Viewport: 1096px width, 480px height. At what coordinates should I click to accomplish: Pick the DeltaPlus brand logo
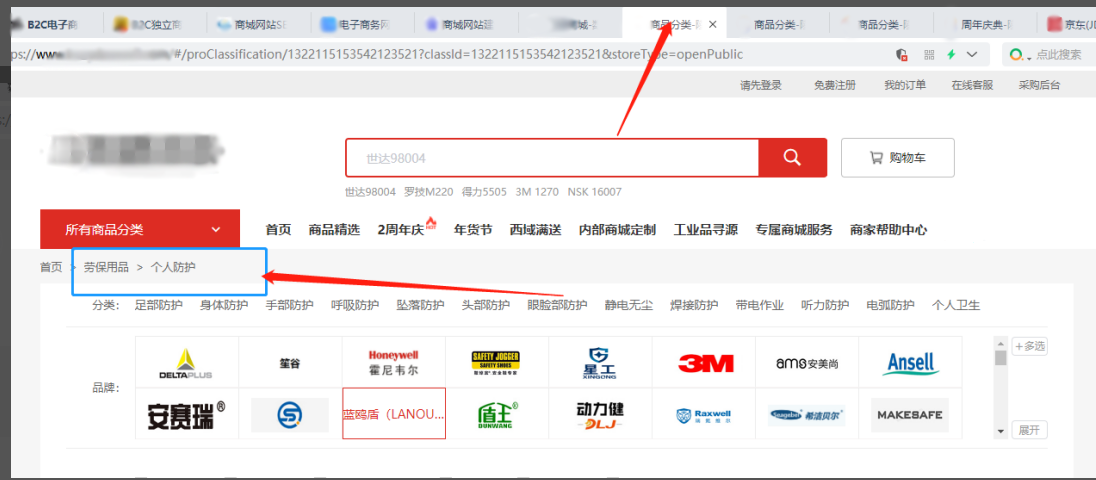(186, 363)
